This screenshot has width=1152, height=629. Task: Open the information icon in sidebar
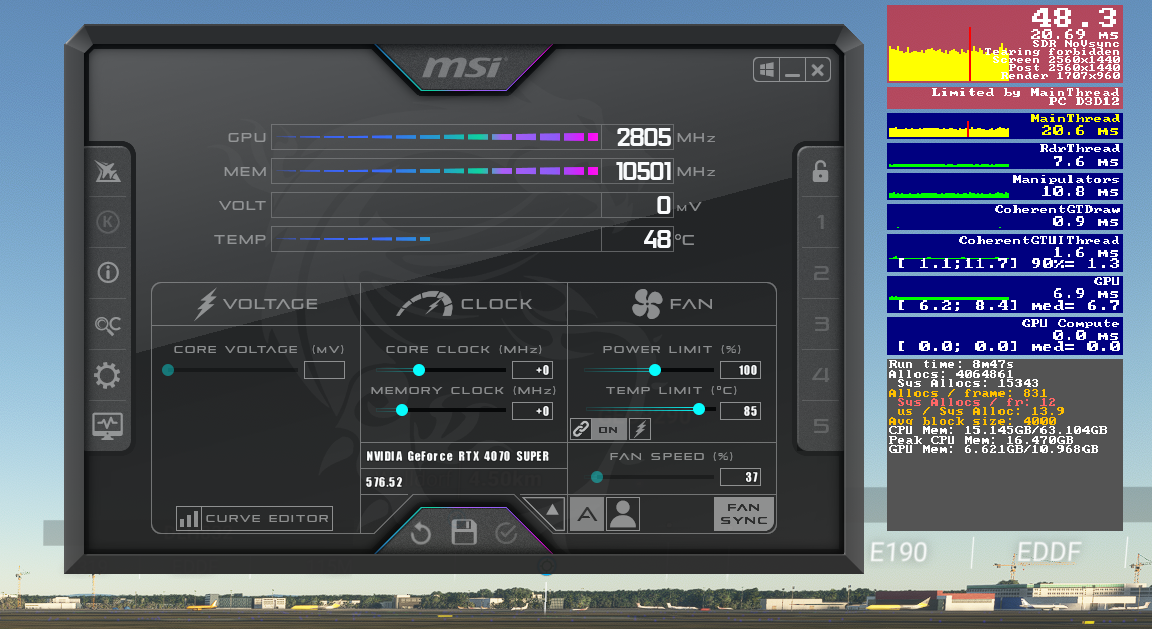tap(107, 273)
